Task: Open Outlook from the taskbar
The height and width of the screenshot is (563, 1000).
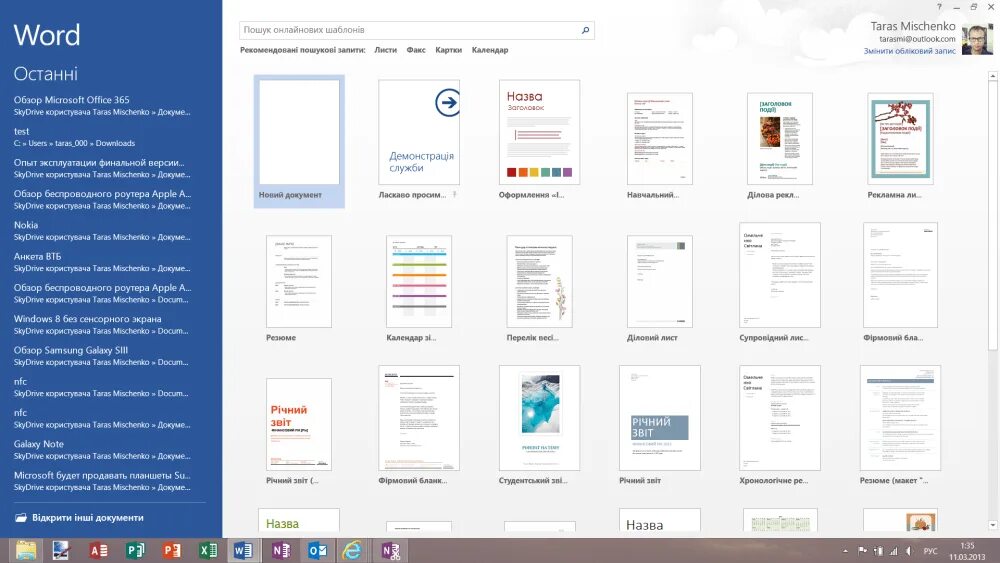Action: click(x=317, y=550)
